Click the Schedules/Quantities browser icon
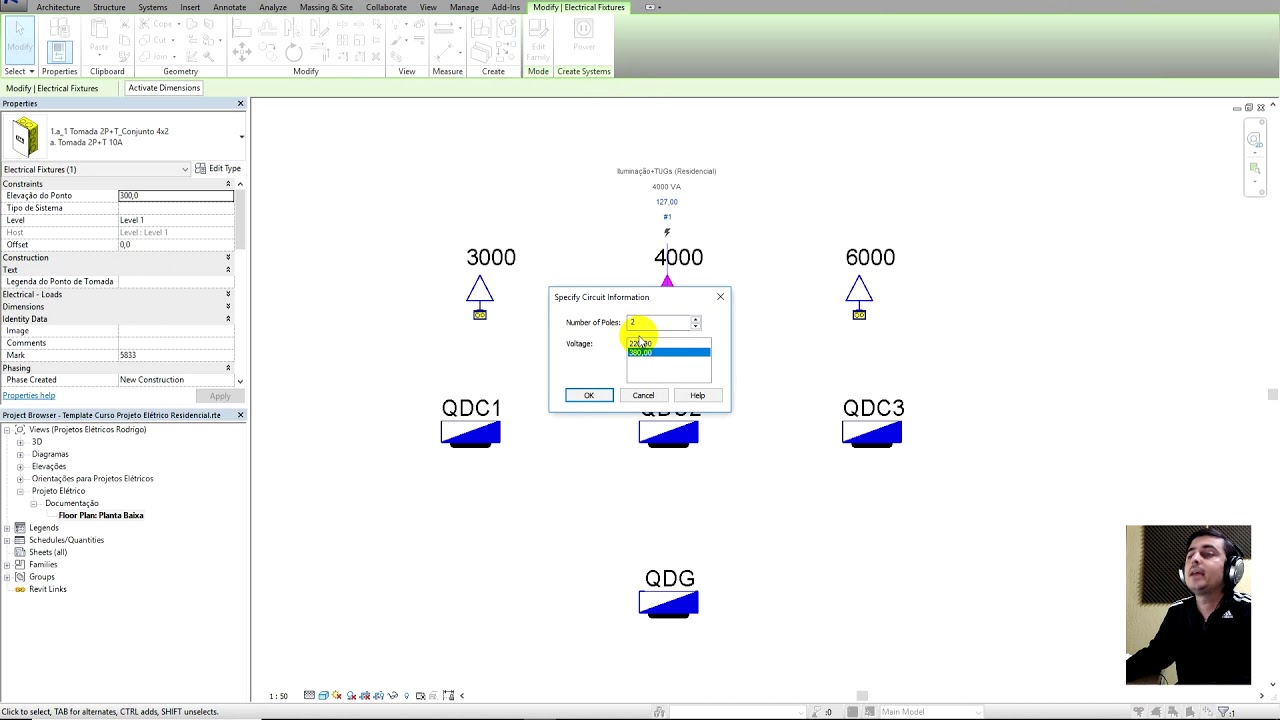 20,540
